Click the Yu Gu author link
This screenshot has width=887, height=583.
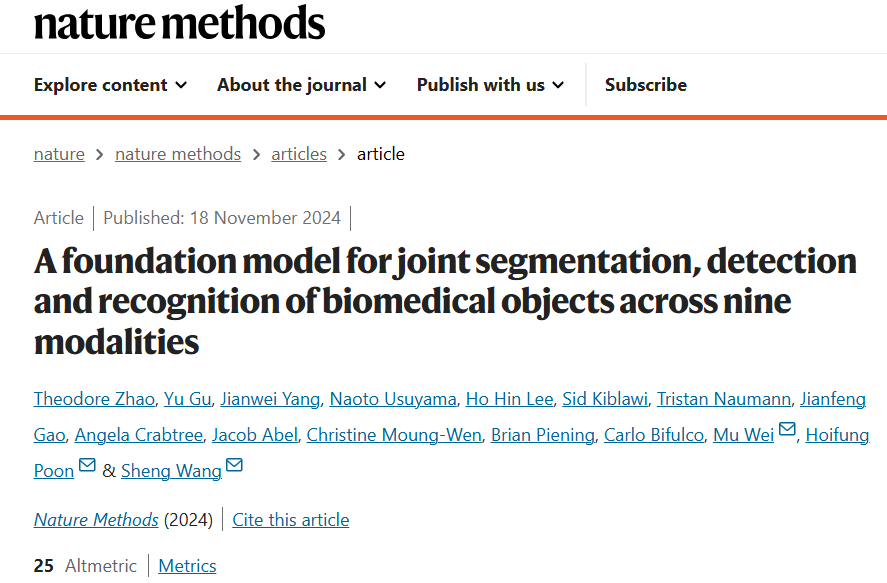[186, 399]
